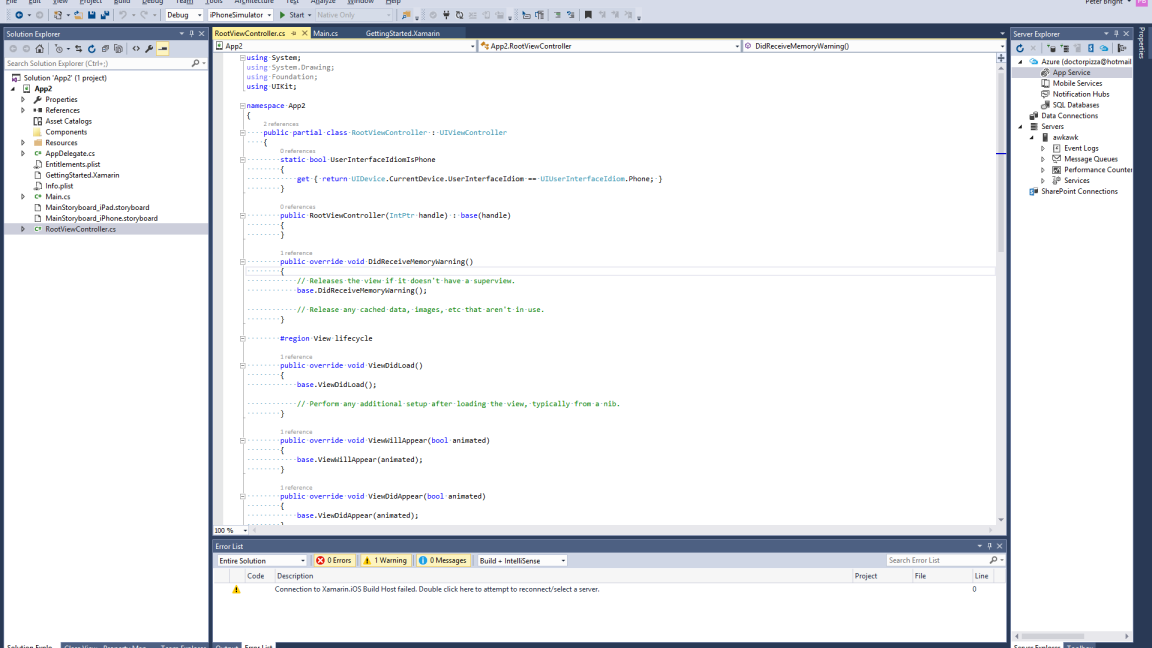
Task: Switch to the Main.cs tab
Action: click(x=326, y=34)
